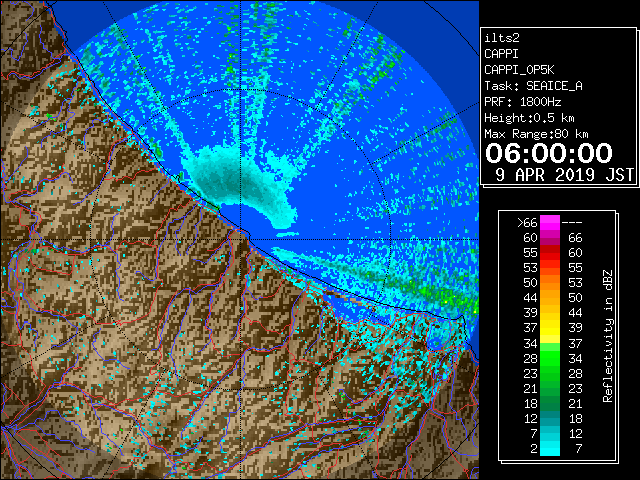Click the cyan 2–7 legend color band

coord(550,448)
